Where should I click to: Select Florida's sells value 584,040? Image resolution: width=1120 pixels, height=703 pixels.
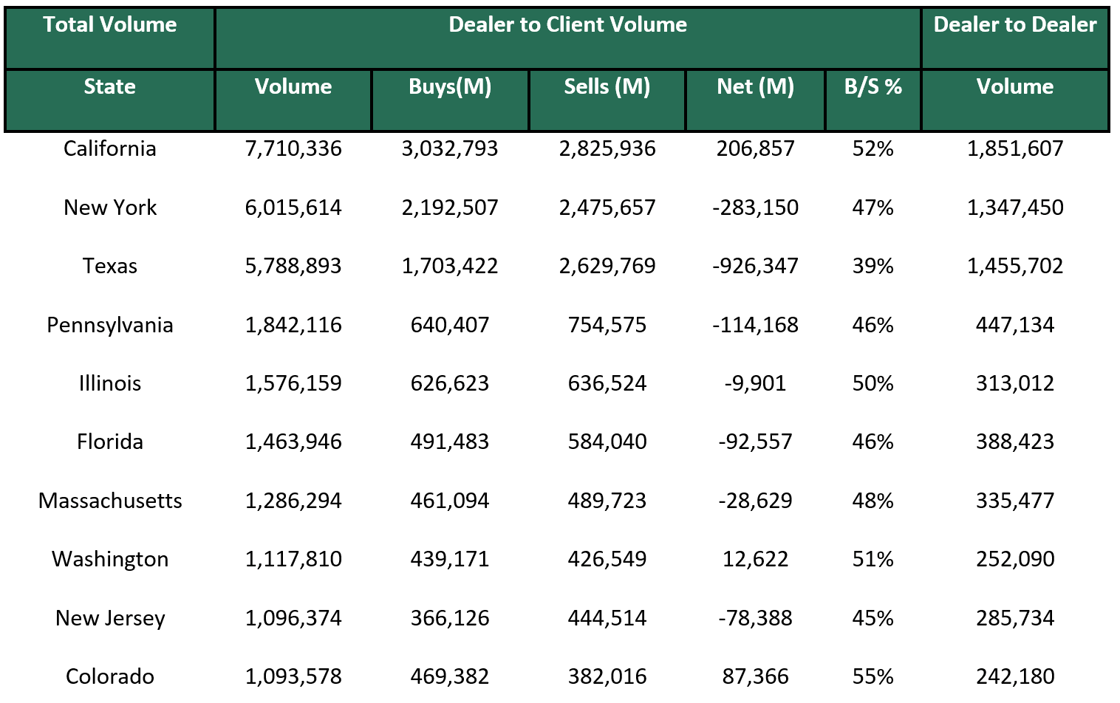pos(605,441)
